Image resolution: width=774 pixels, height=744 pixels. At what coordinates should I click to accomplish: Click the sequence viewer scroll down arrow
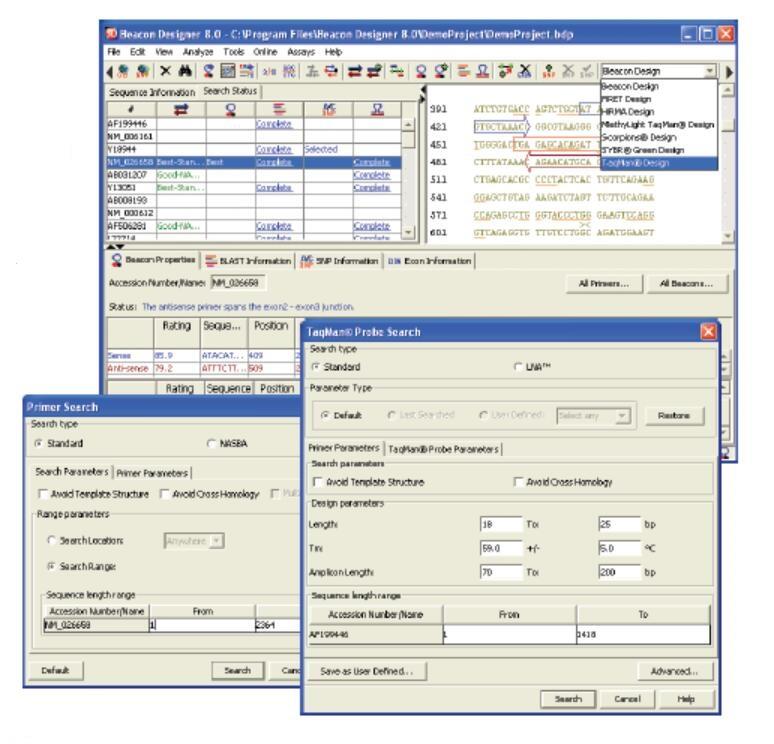[x=727, y=236]
